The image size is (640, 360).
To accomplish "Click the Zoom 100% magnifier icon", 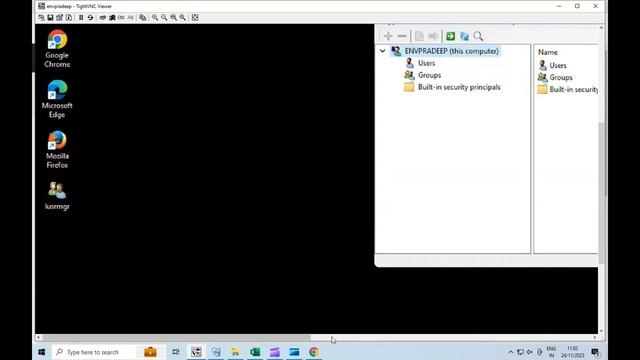I will click(173, 18).
